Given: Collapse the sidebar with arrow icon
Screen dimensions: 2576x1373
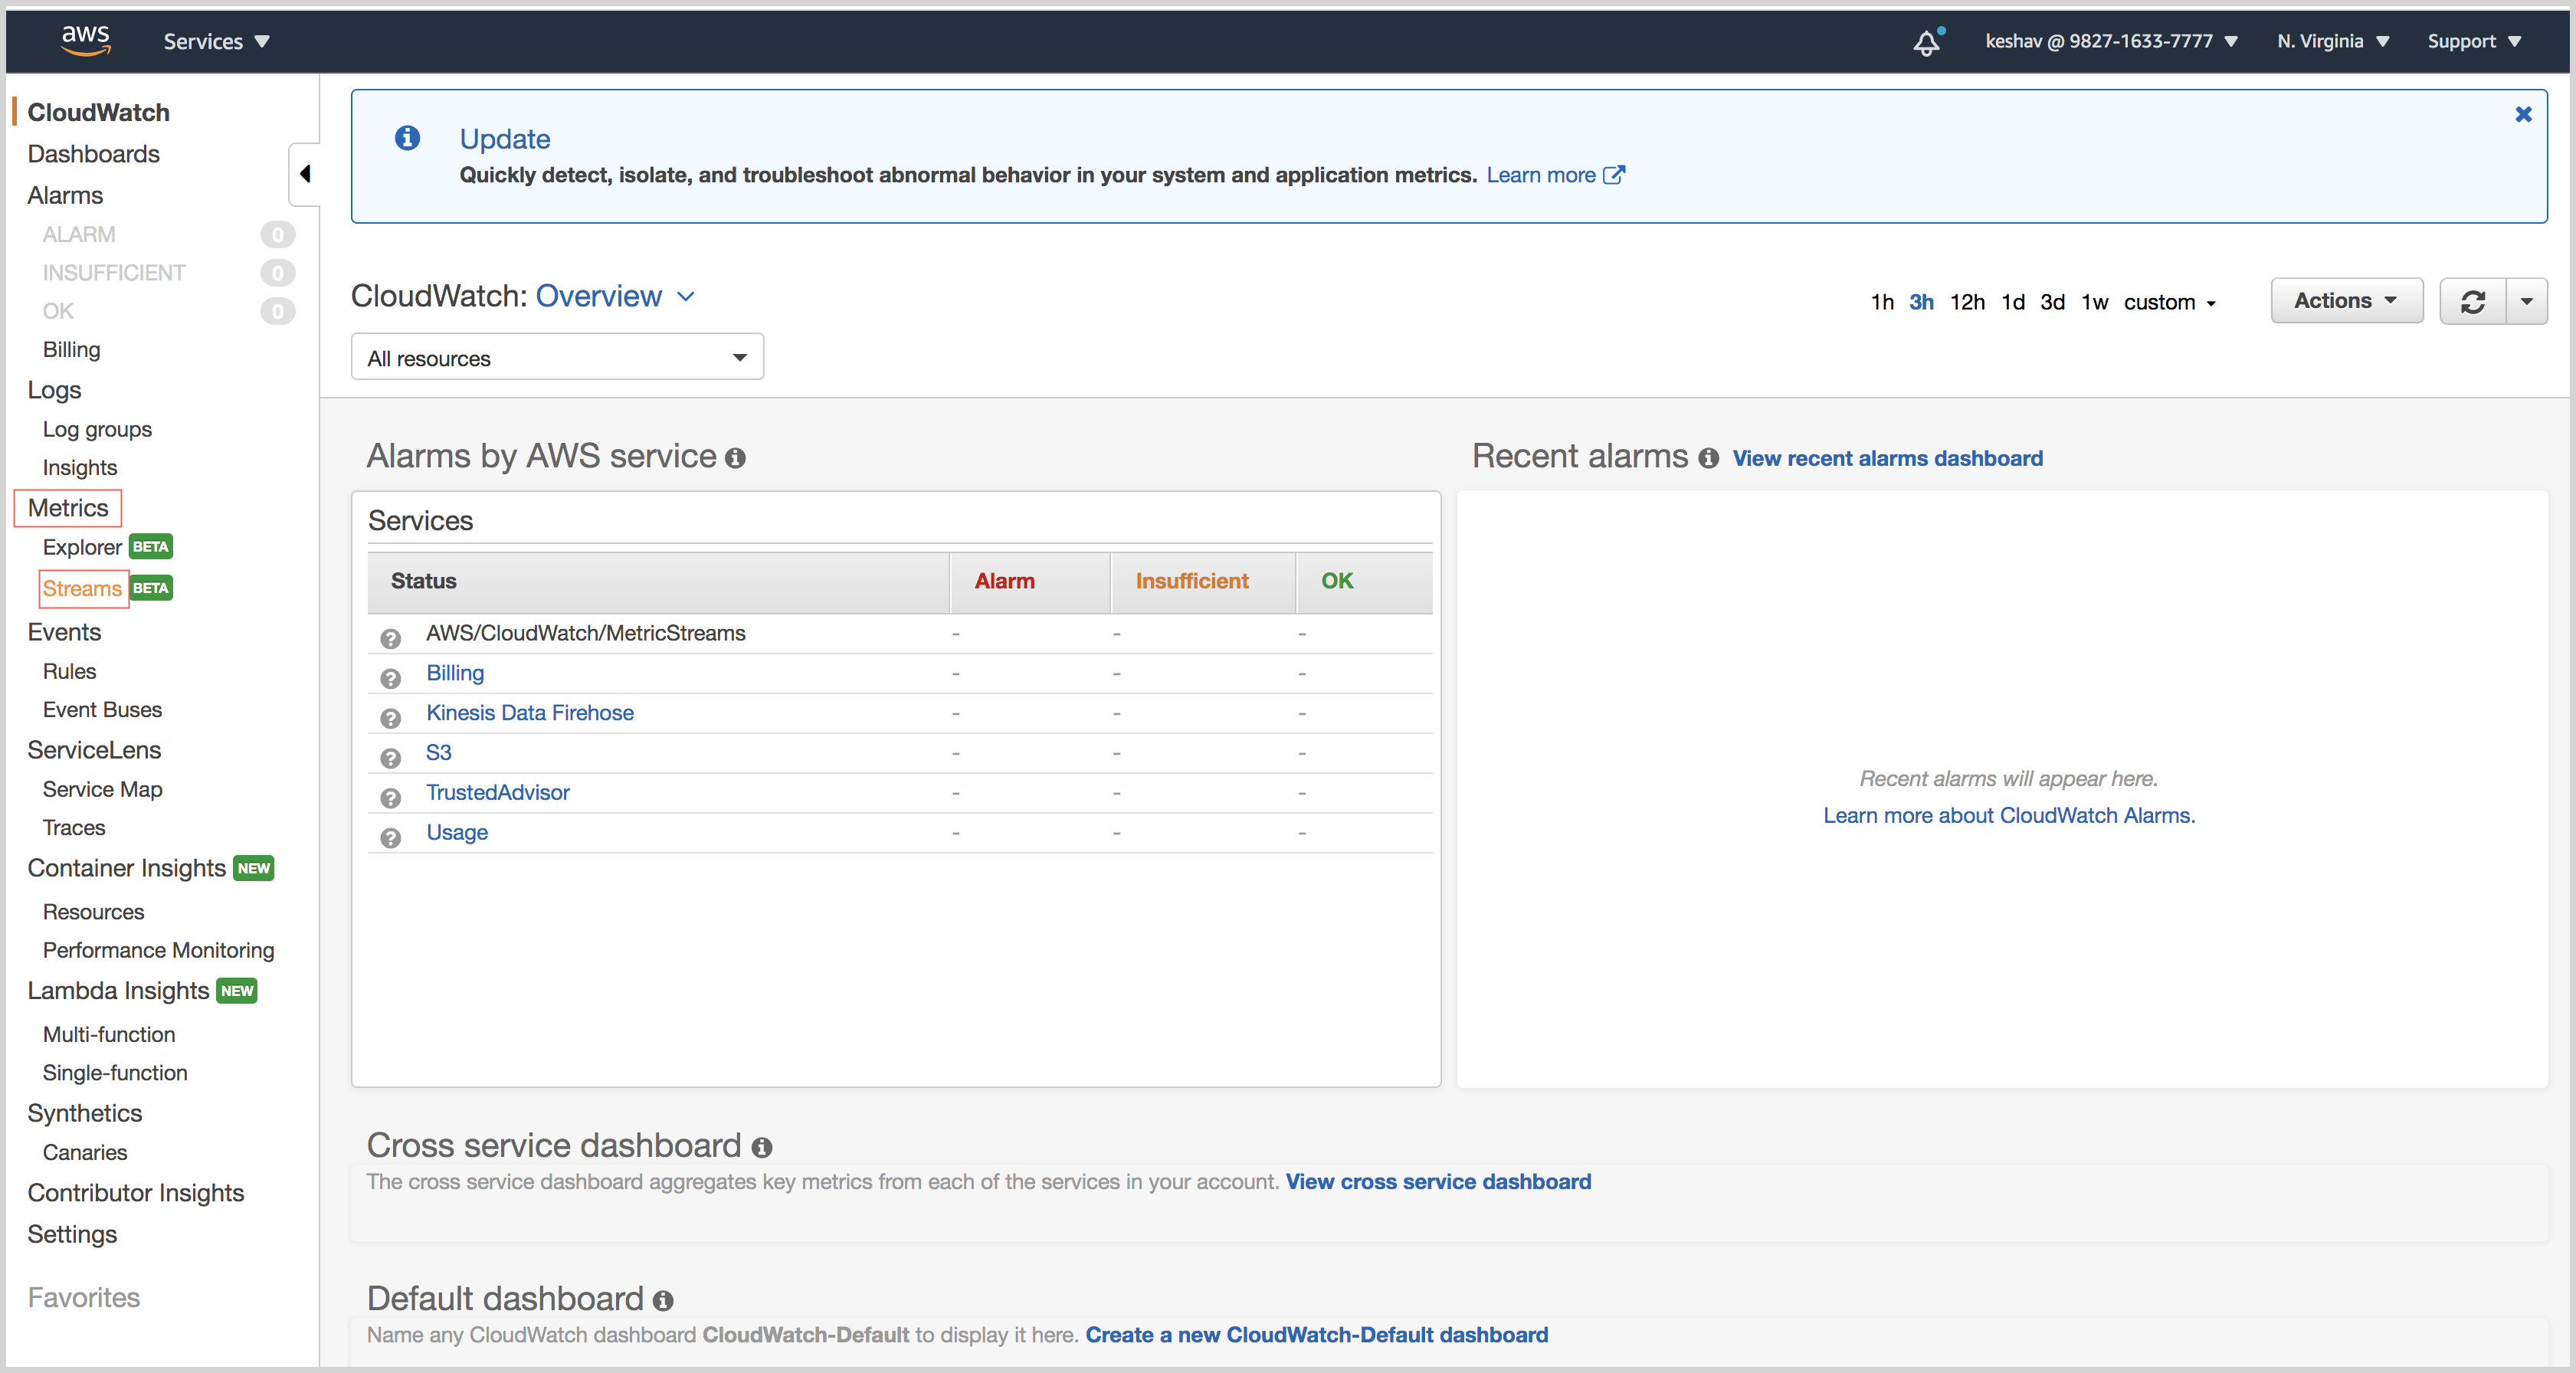Looking at the screenshot, I should pyautogui.click(x=305, y=174).
